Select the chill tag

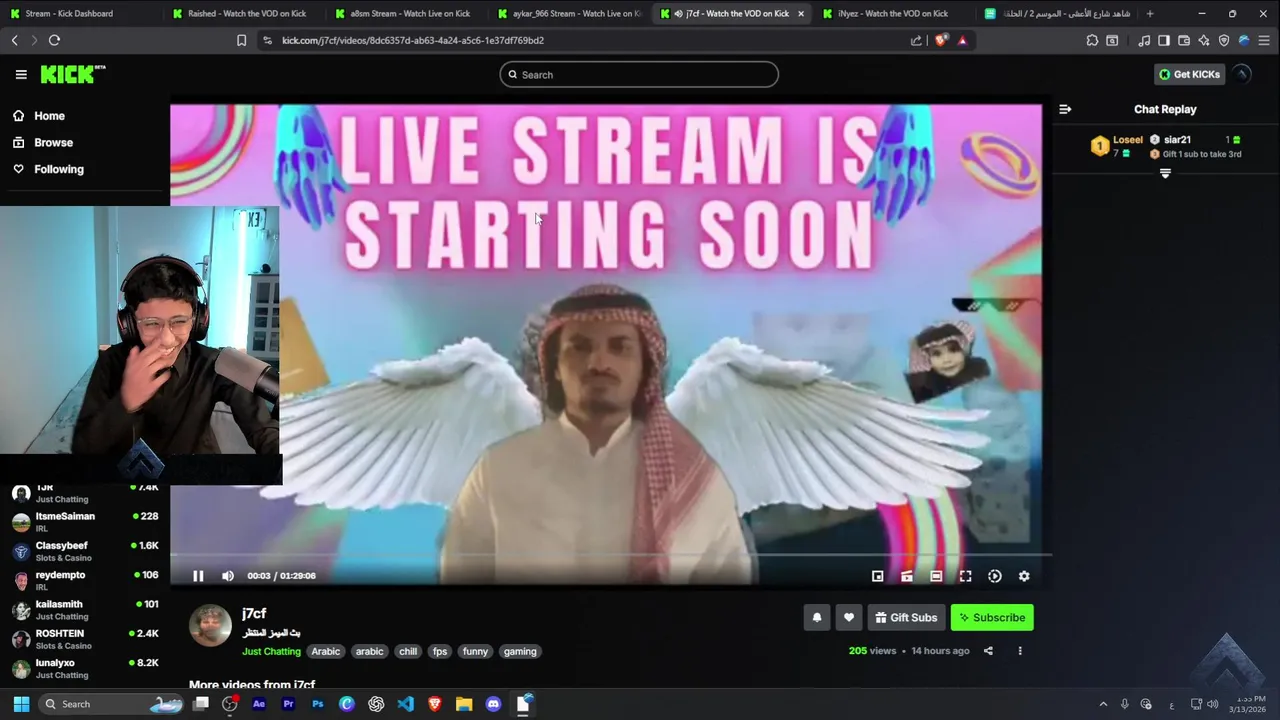coord(408,651)
